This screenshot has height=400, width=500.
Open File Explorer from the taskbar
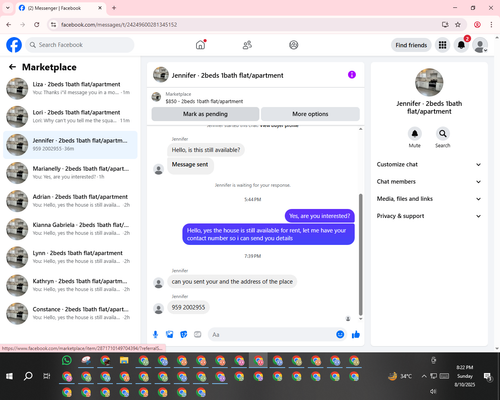pos(124,360)
